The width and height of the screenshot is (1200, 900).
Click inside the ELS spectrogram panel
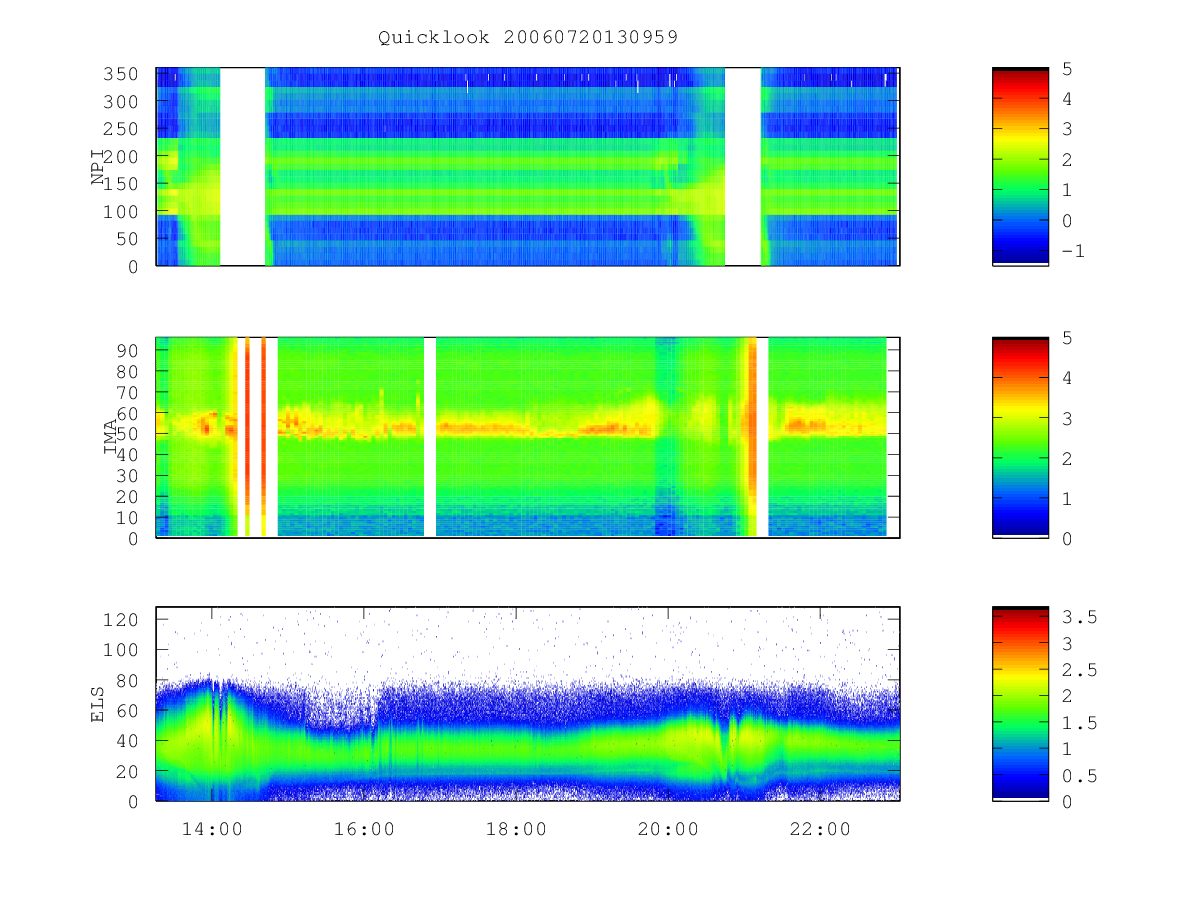point(528,704)
